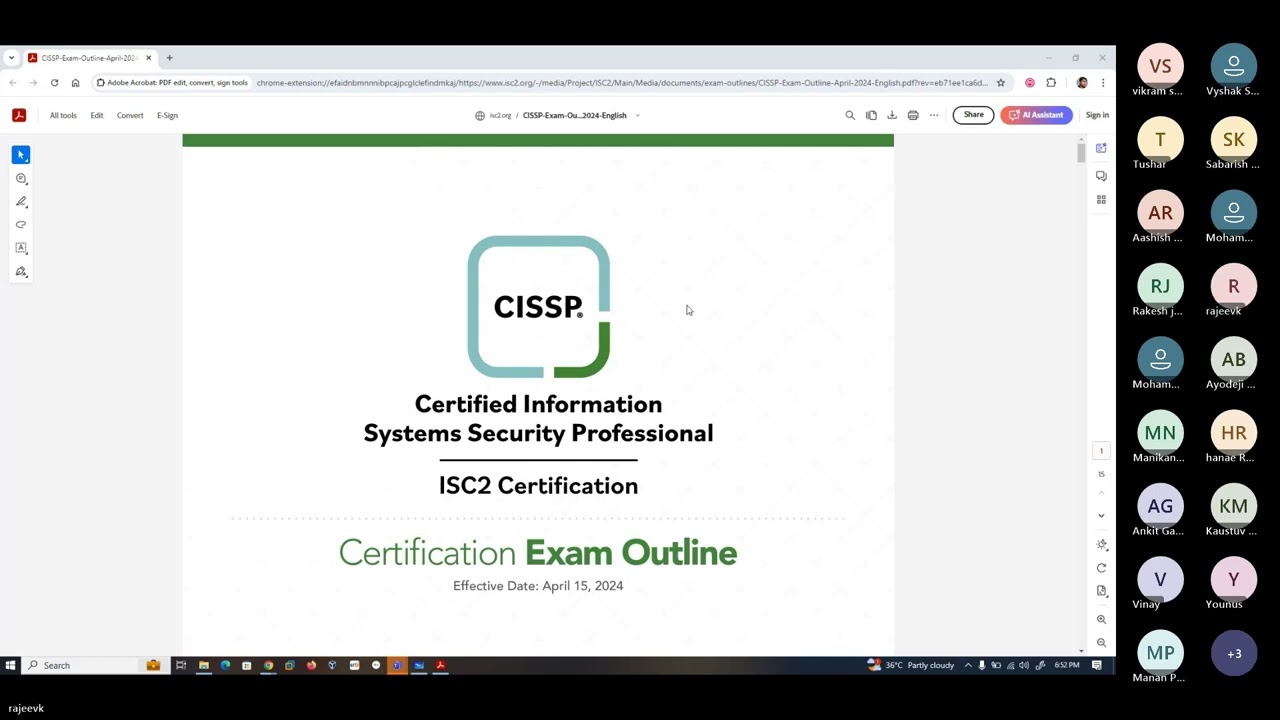Viewport: 1280px width, 720px height.
Task: Click the Sign in link
Action: [1097, 115]
